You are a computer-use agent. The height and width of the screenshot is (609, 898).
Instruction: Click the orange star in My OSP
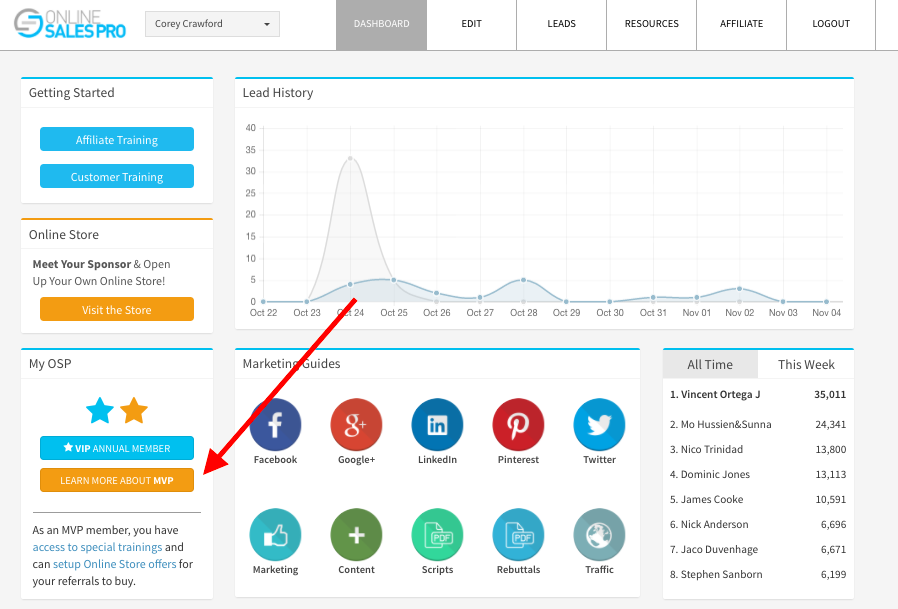134,410
